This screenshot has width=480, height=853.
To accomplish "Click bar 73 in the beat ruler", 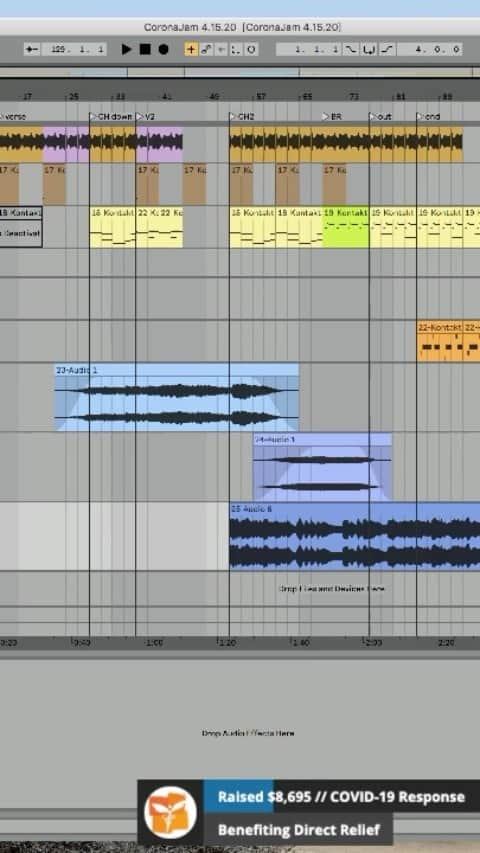I will click(354, 97).
